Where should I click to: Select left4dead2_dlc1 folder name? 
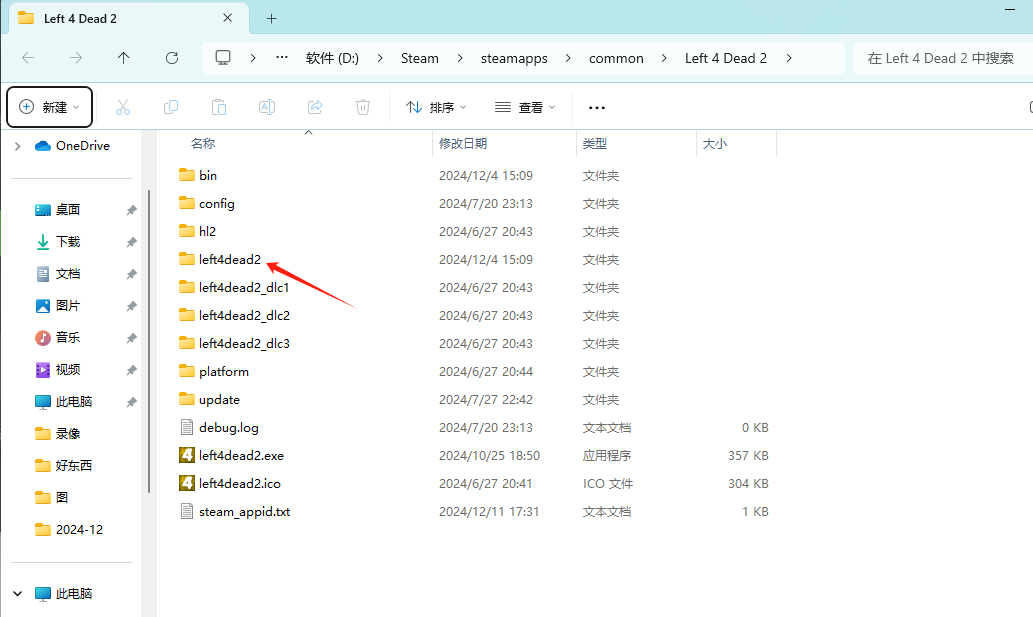[x=244, y=287]
